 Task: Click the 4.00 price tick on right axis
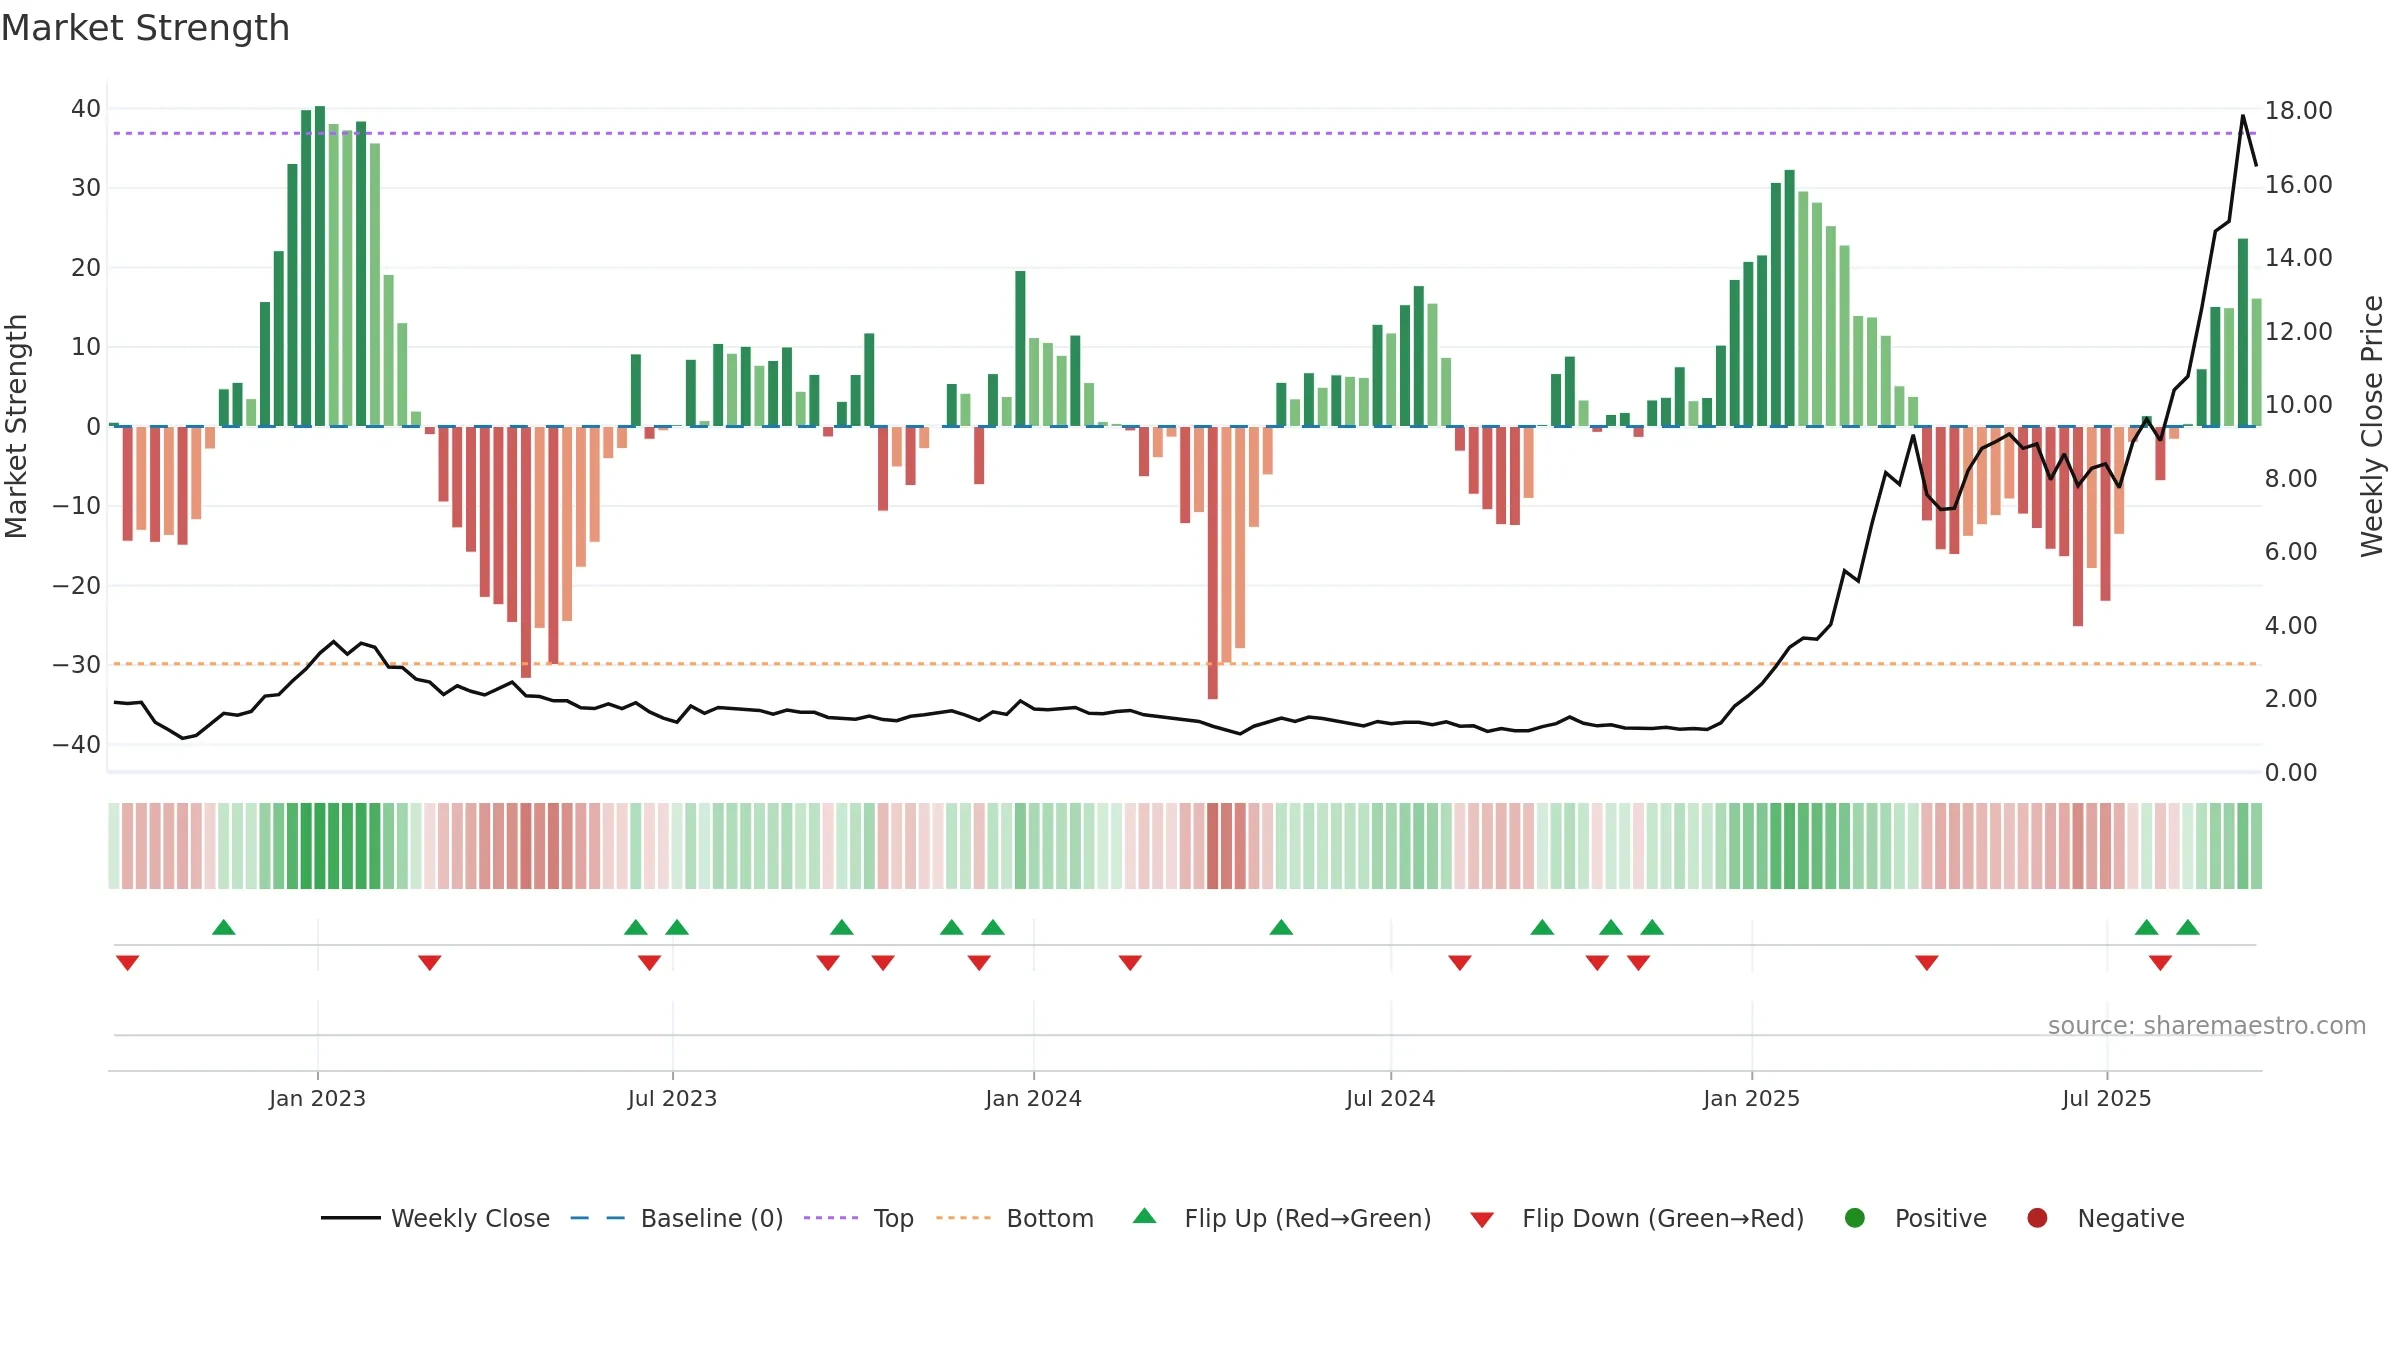[x=2290, y=626]
